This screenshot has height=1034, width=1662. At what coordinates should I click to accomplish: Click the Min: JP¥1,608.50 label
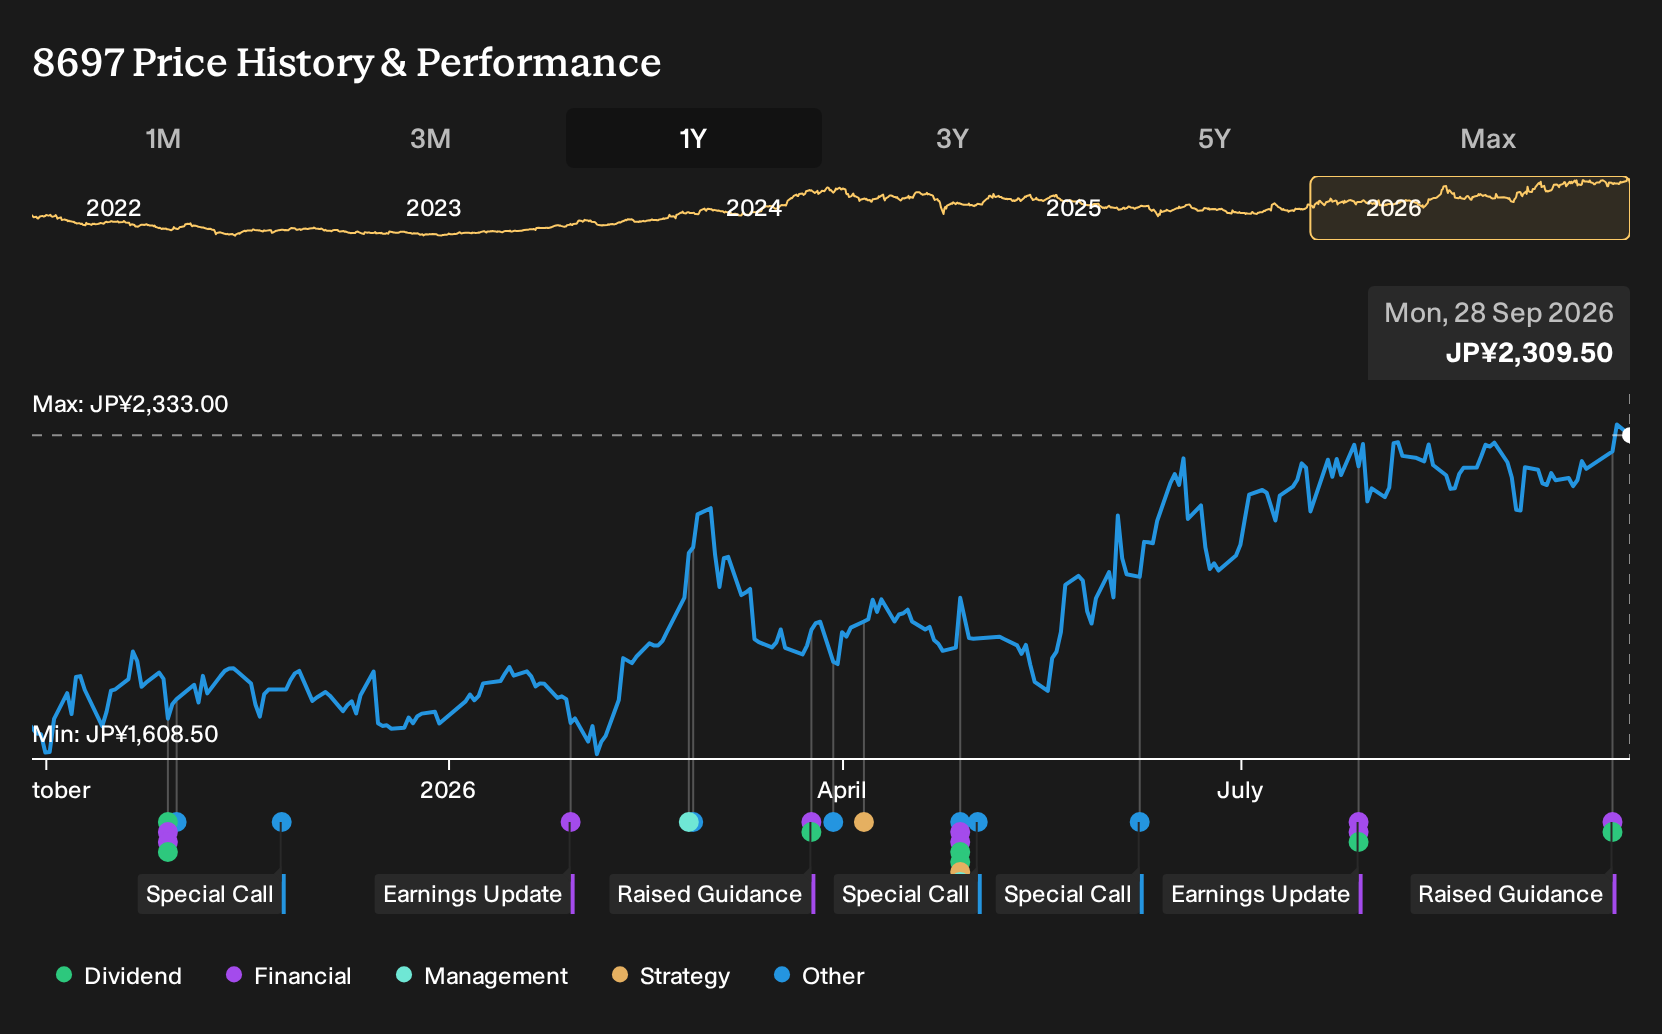click(x=125, y=734)
